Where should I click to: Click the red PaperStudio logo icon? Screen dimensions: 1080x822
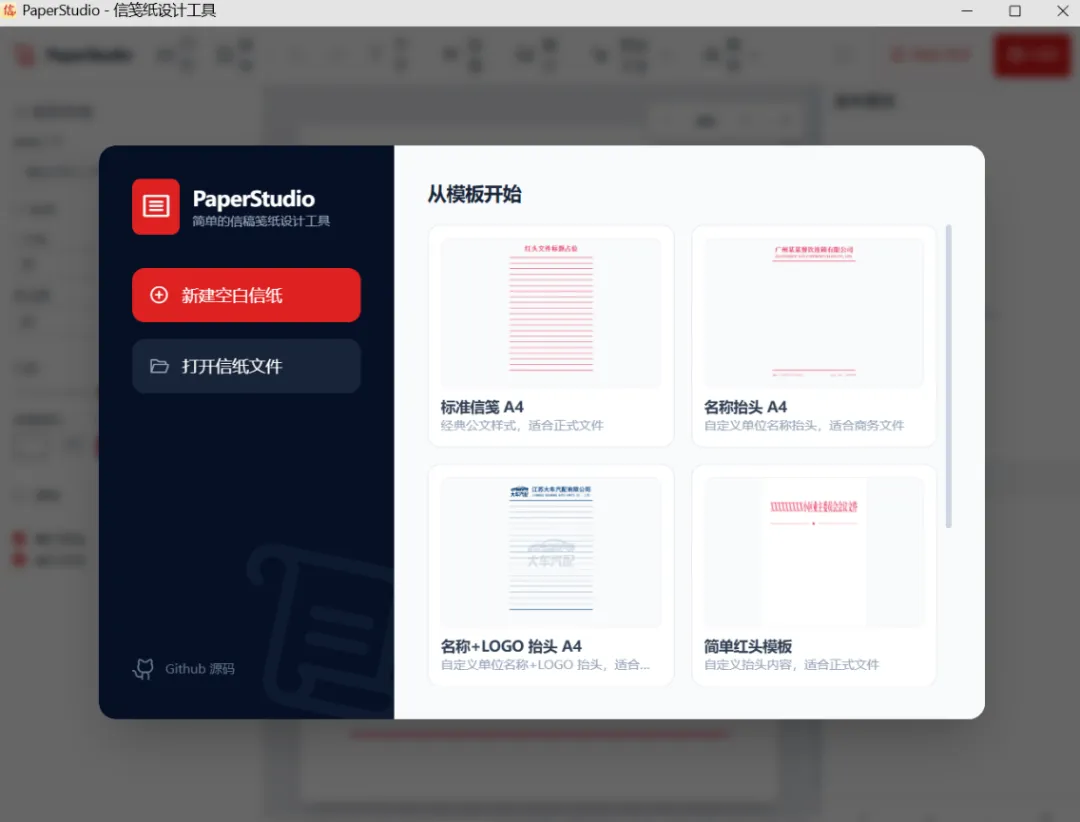point(156,206)
